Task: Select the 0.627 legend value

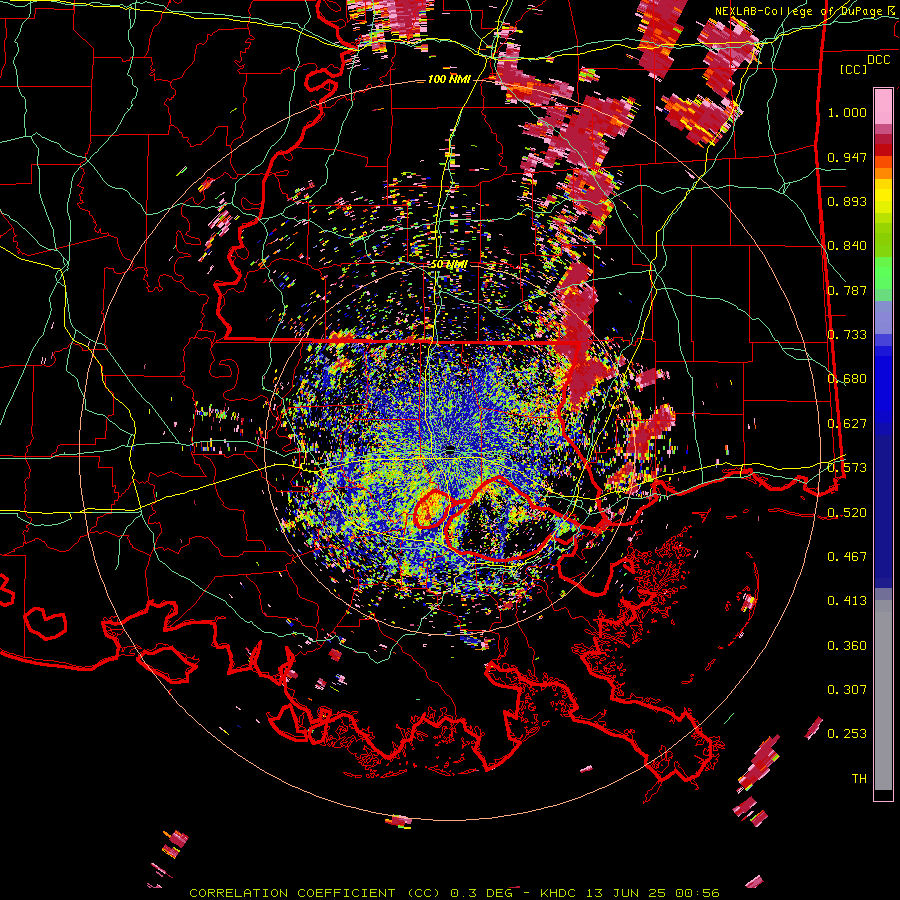Action: [847, 424]
